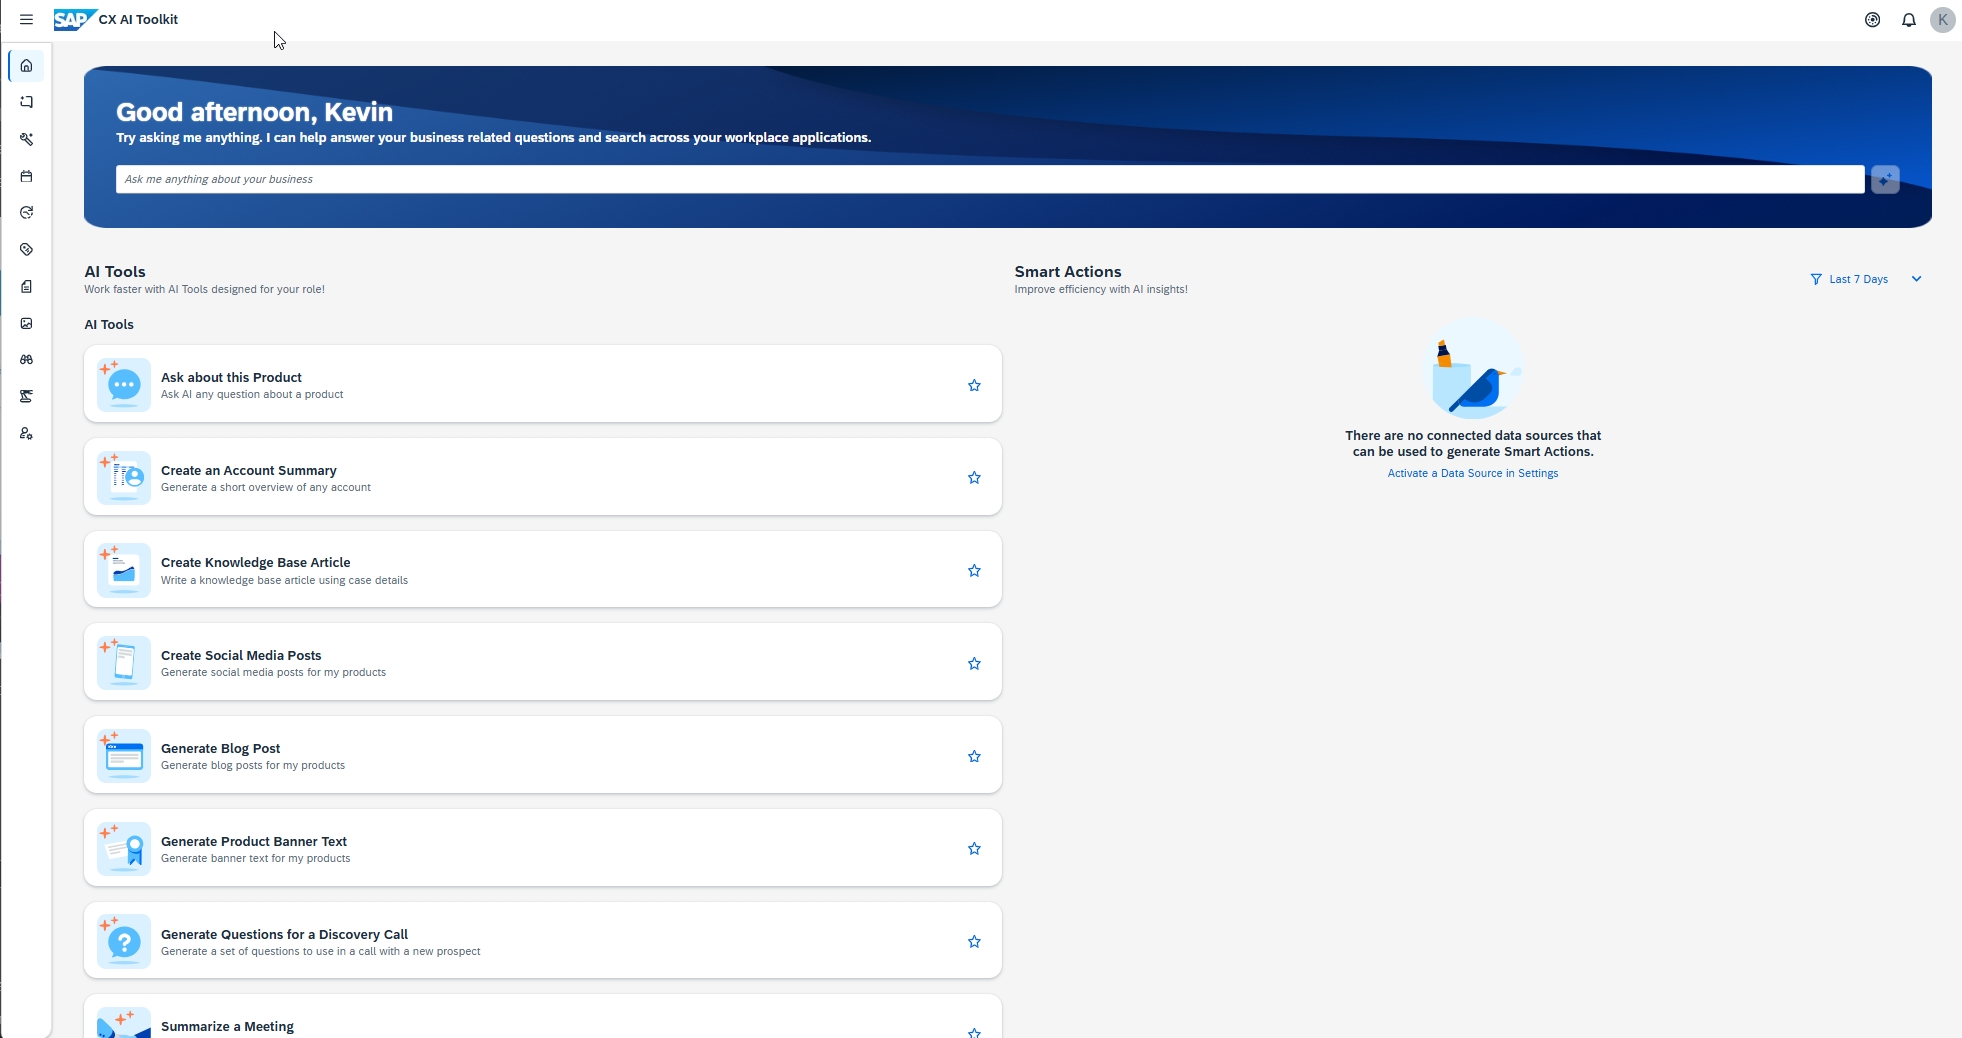Click 'Generate banner text for my products' text

coord(256,859)
